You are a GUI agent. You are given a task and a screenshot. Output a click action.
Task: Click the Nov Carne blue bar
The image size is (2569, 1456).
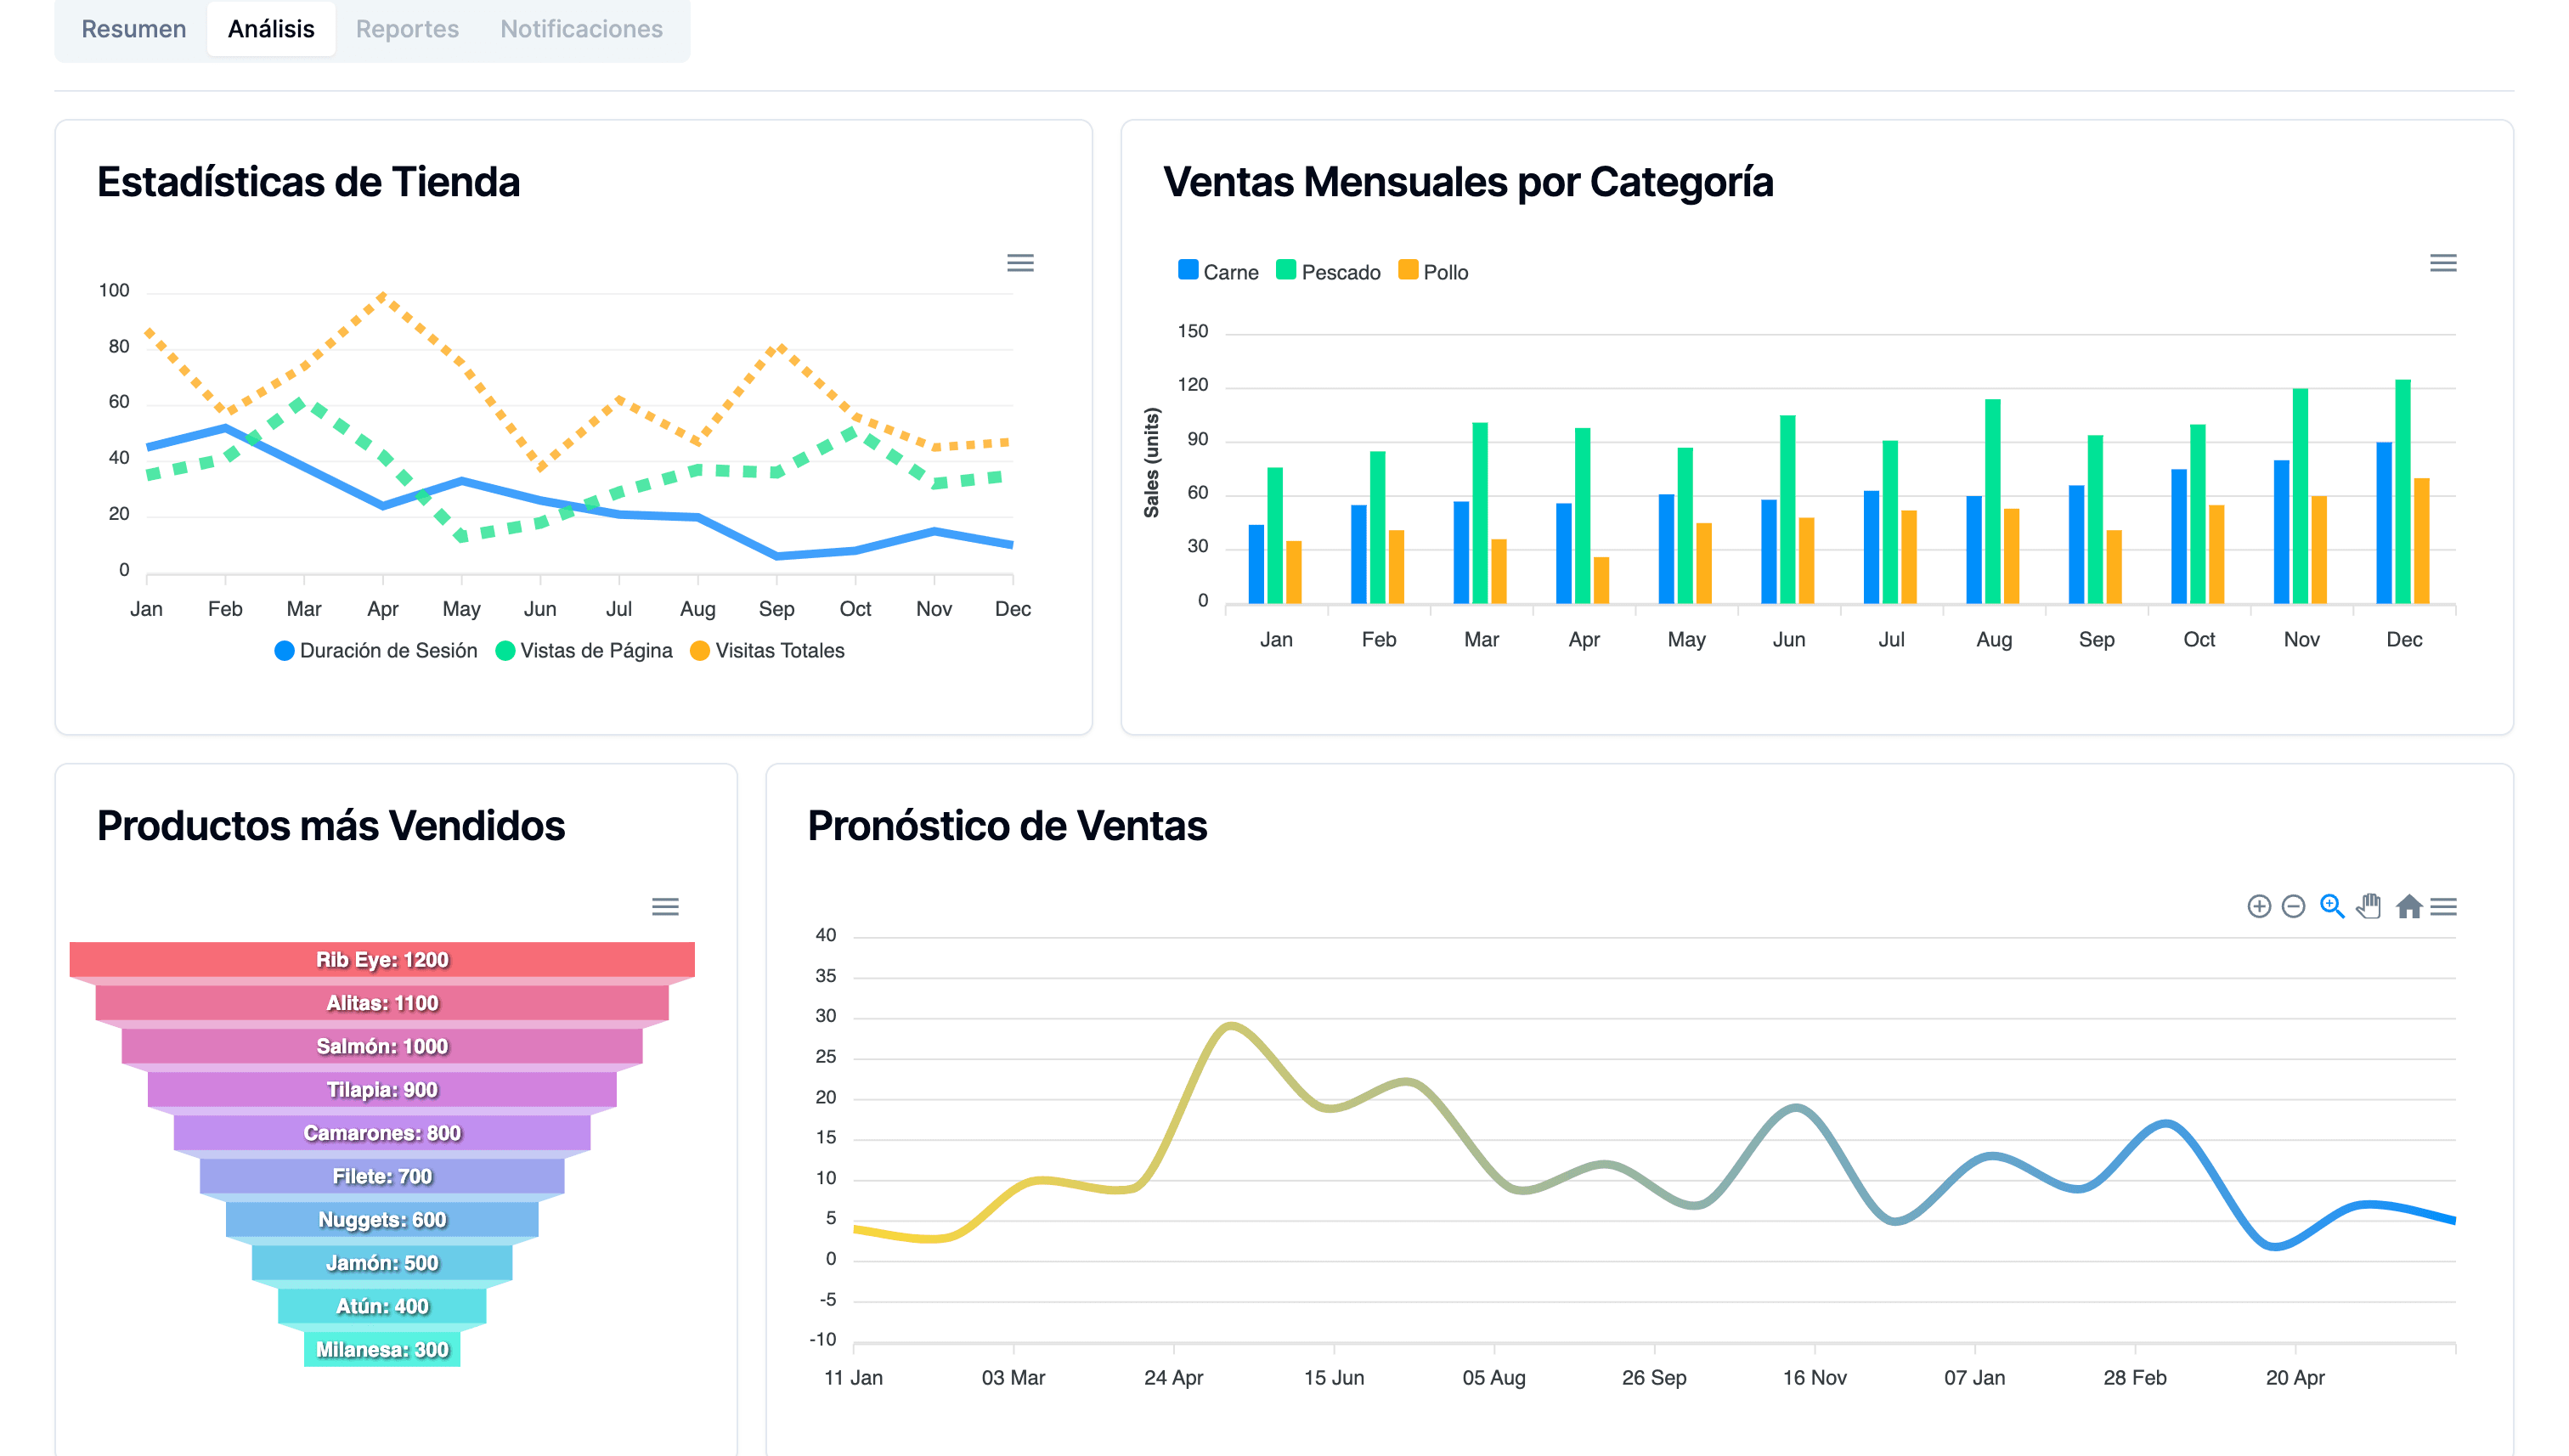2281,532
